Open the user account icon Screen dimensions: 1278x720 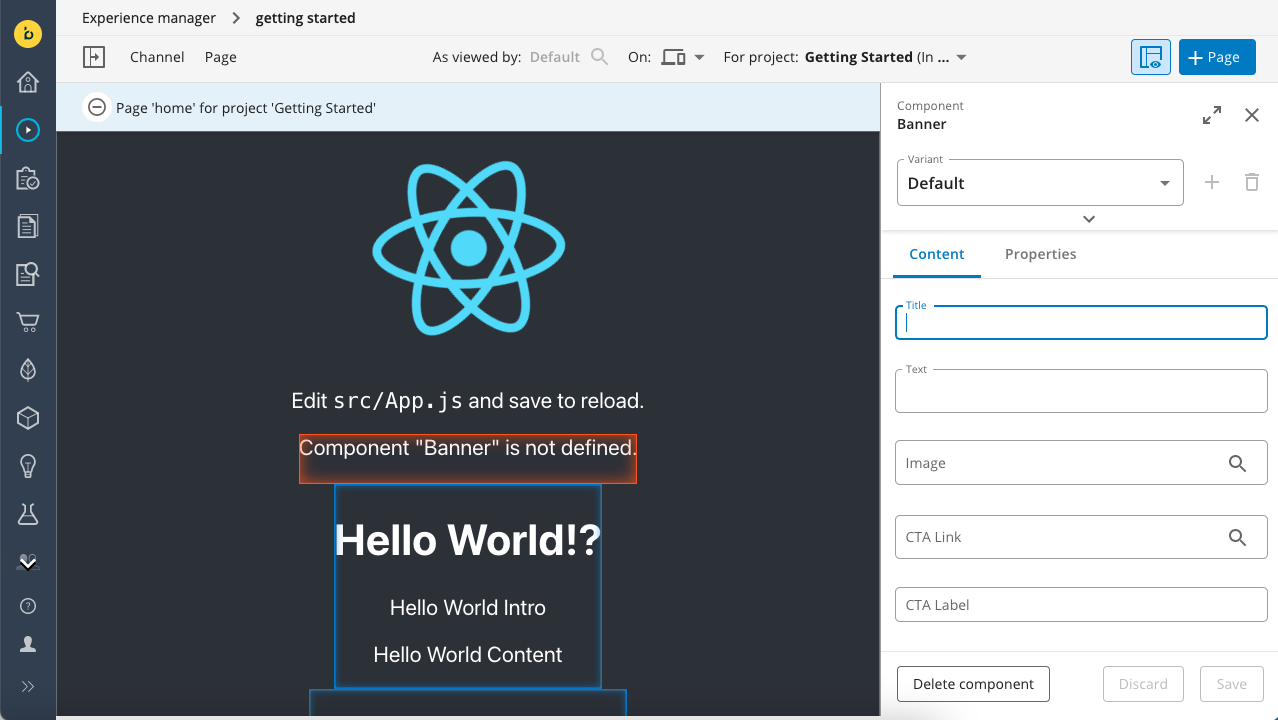coord(28,645)
